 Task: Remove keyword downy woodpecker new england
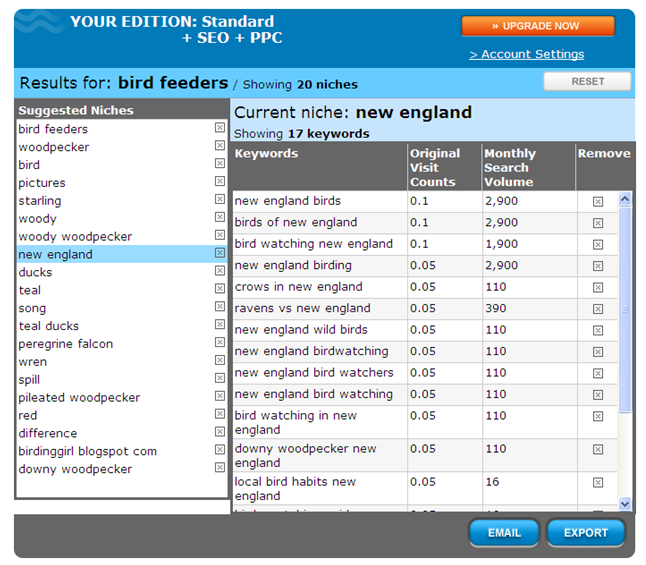click(598, 449)
